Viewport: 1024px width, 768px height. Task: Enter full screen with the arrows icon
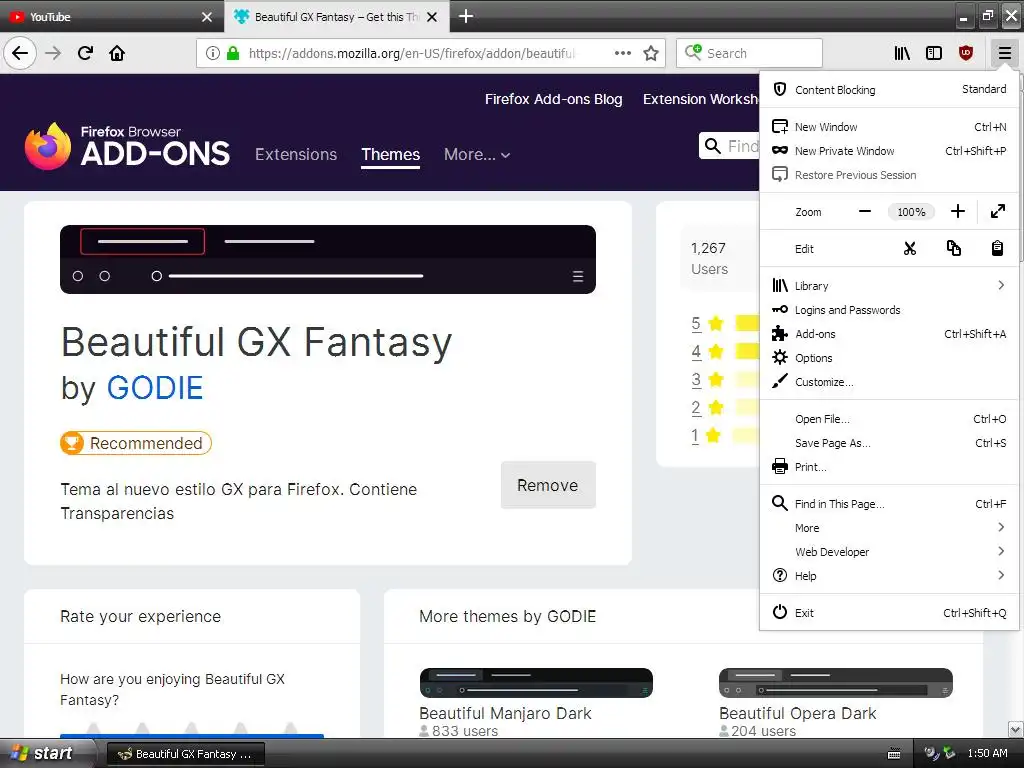coord(998,212)
